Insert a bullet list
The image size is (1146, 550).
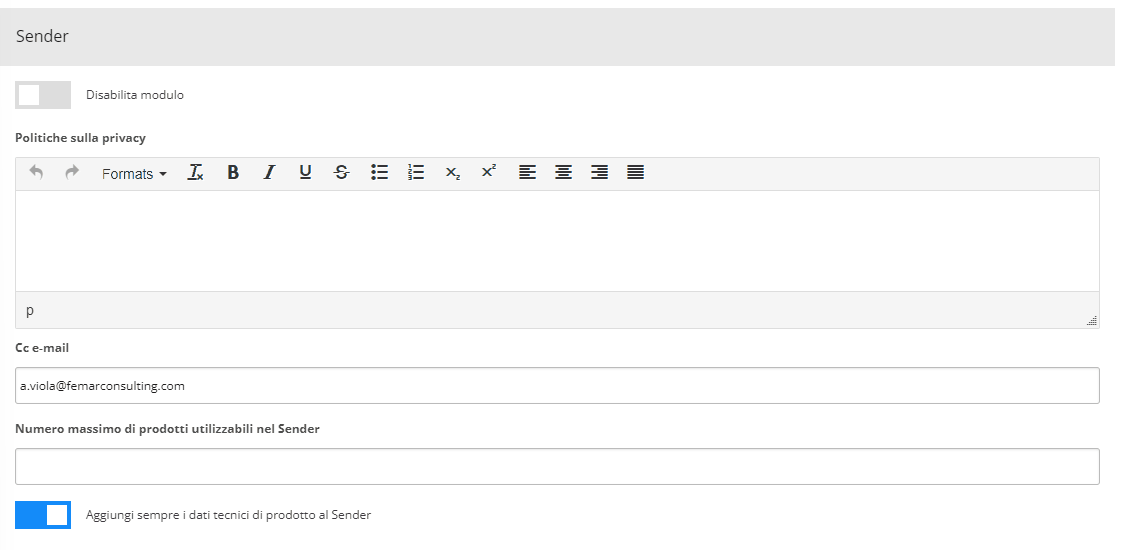(x=379, y=173)
